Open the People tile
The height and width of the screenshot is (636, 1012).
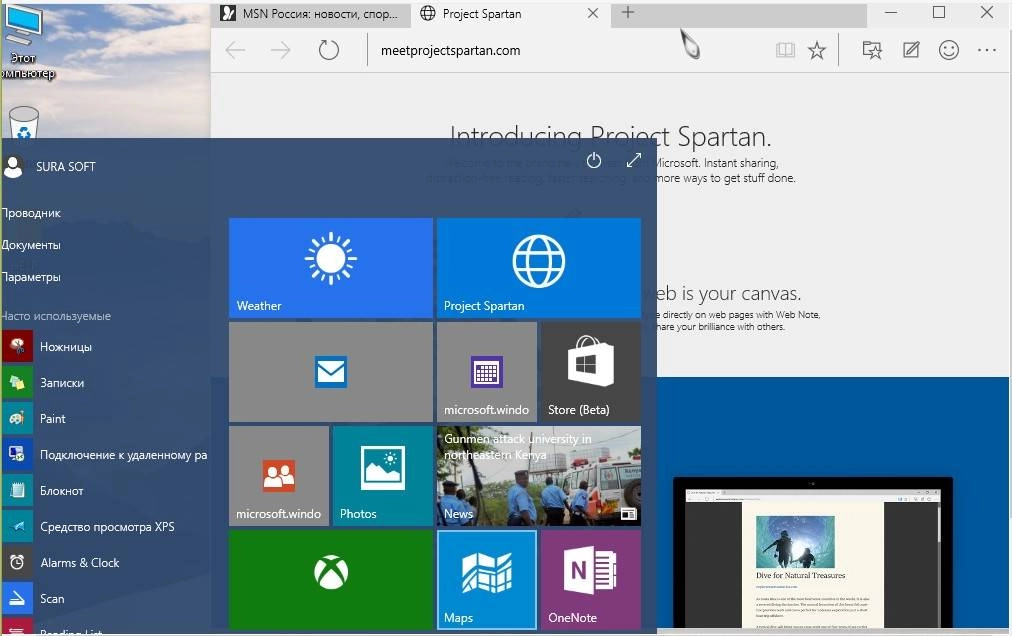(x=279, y=476)
